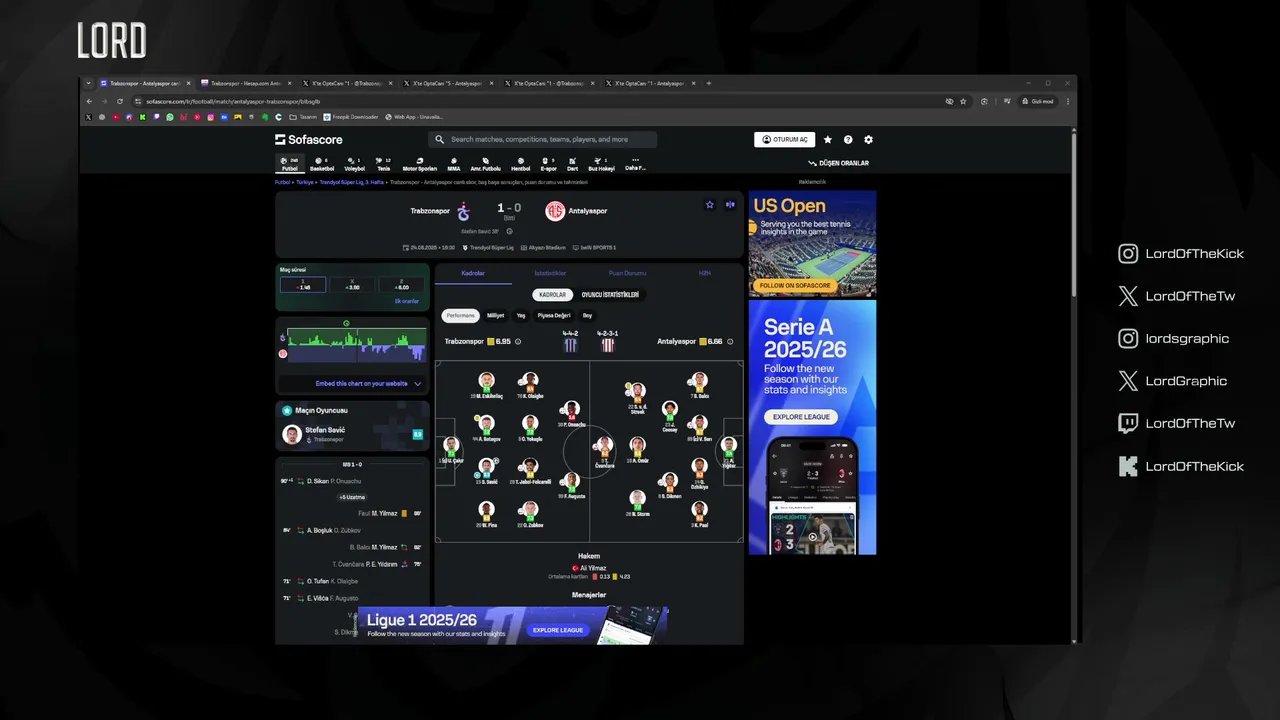The width and height of the screenshot is (1280, 720).
Task: Click Explore League in Ligue 1 banner
Action: [x=558, y=630]
